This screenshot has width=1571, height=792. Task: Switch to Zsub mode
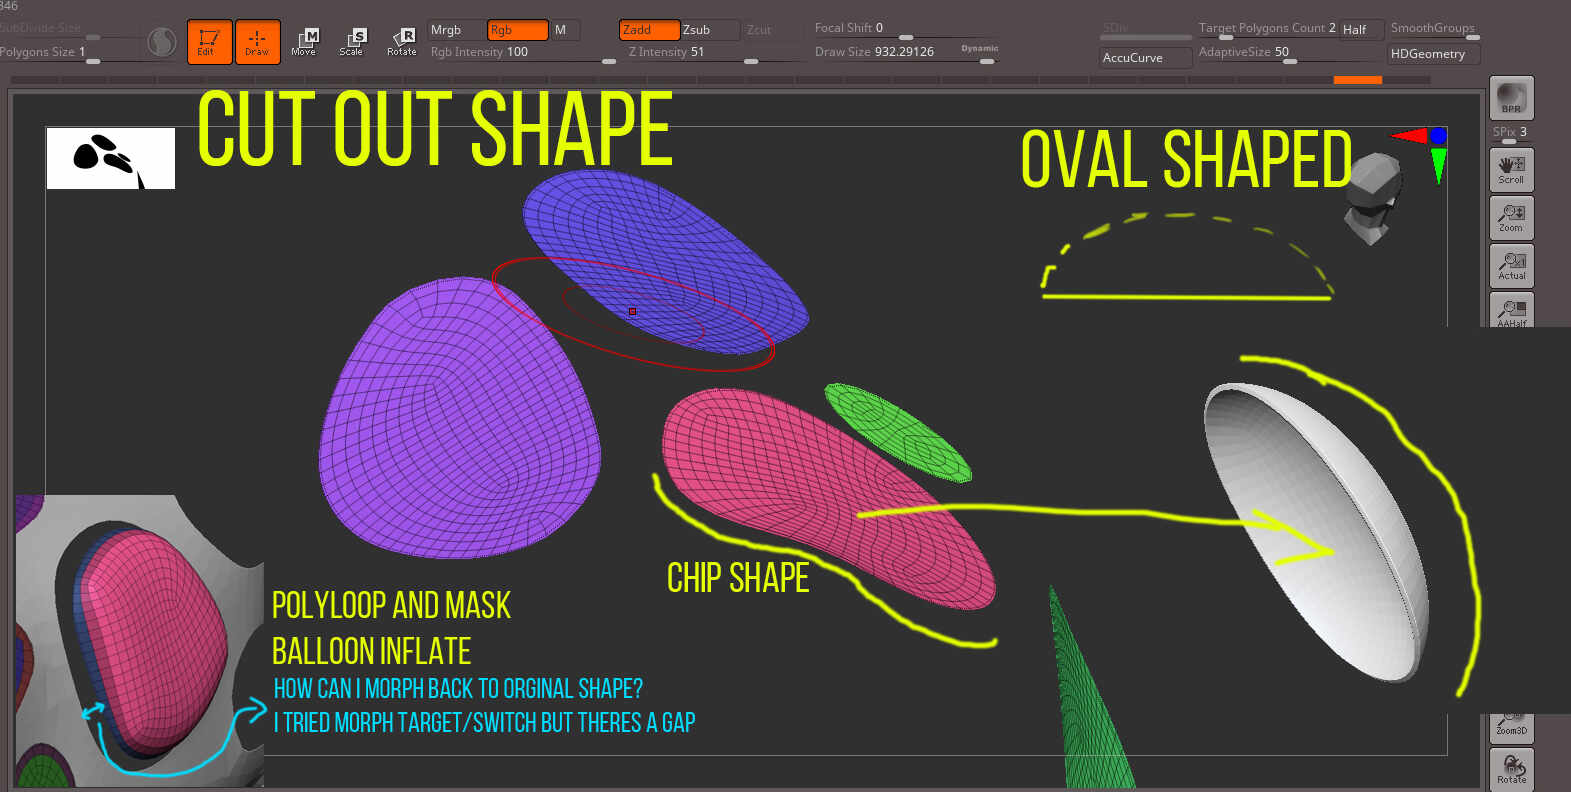[x=710, y=30]
